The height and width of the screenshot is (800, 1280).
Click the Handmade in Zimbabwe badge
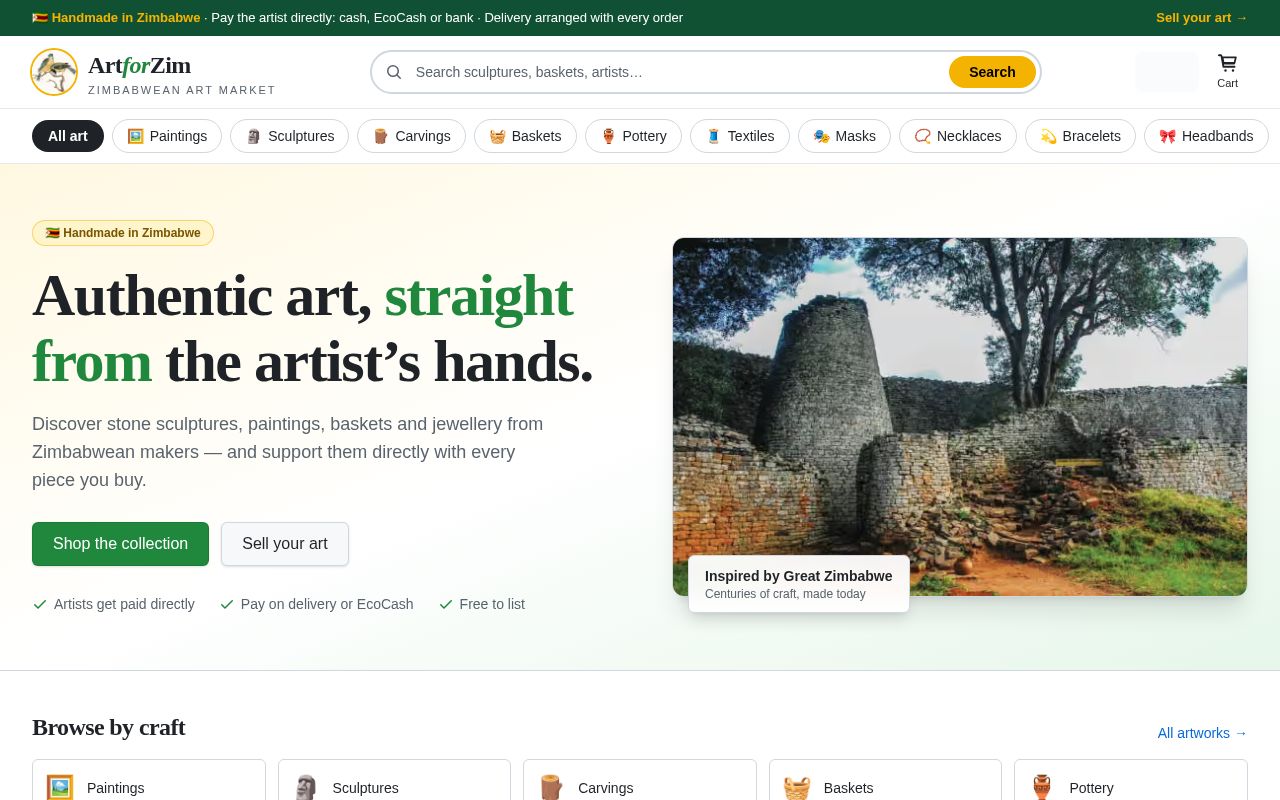[x=123, y=233]
